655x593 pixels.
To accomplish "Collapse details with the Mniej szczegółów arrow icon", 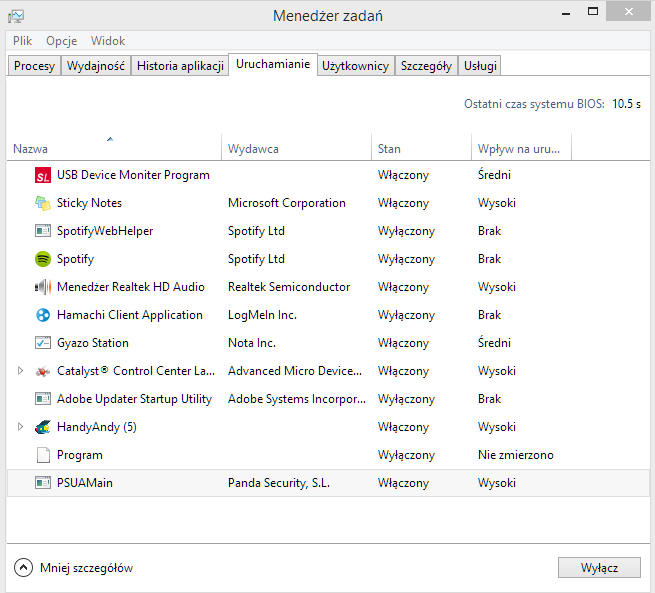I will click(x=23, y=568).
